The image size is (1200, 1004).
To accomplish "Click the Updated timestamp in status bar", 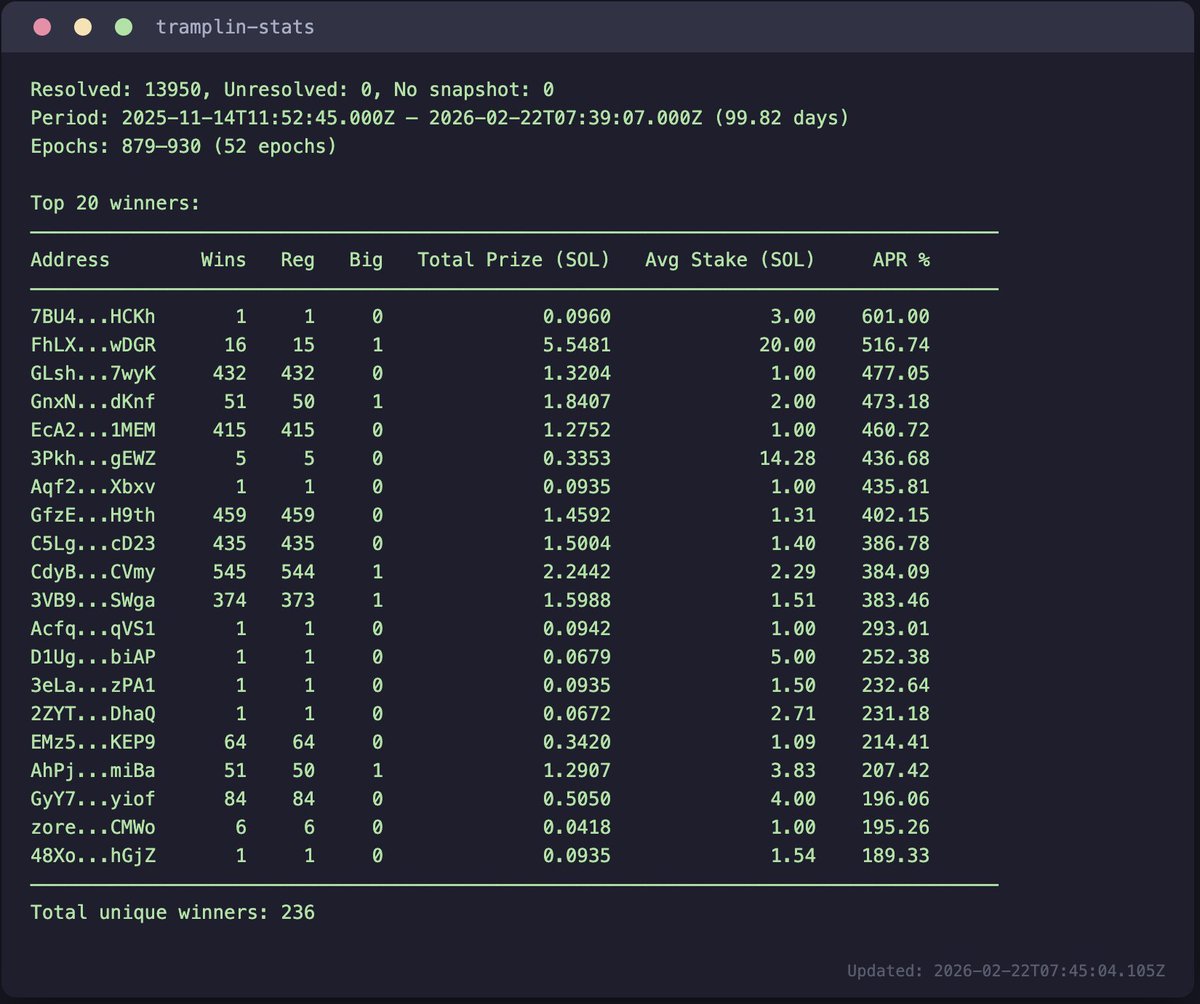I will tap(1009, 970).
